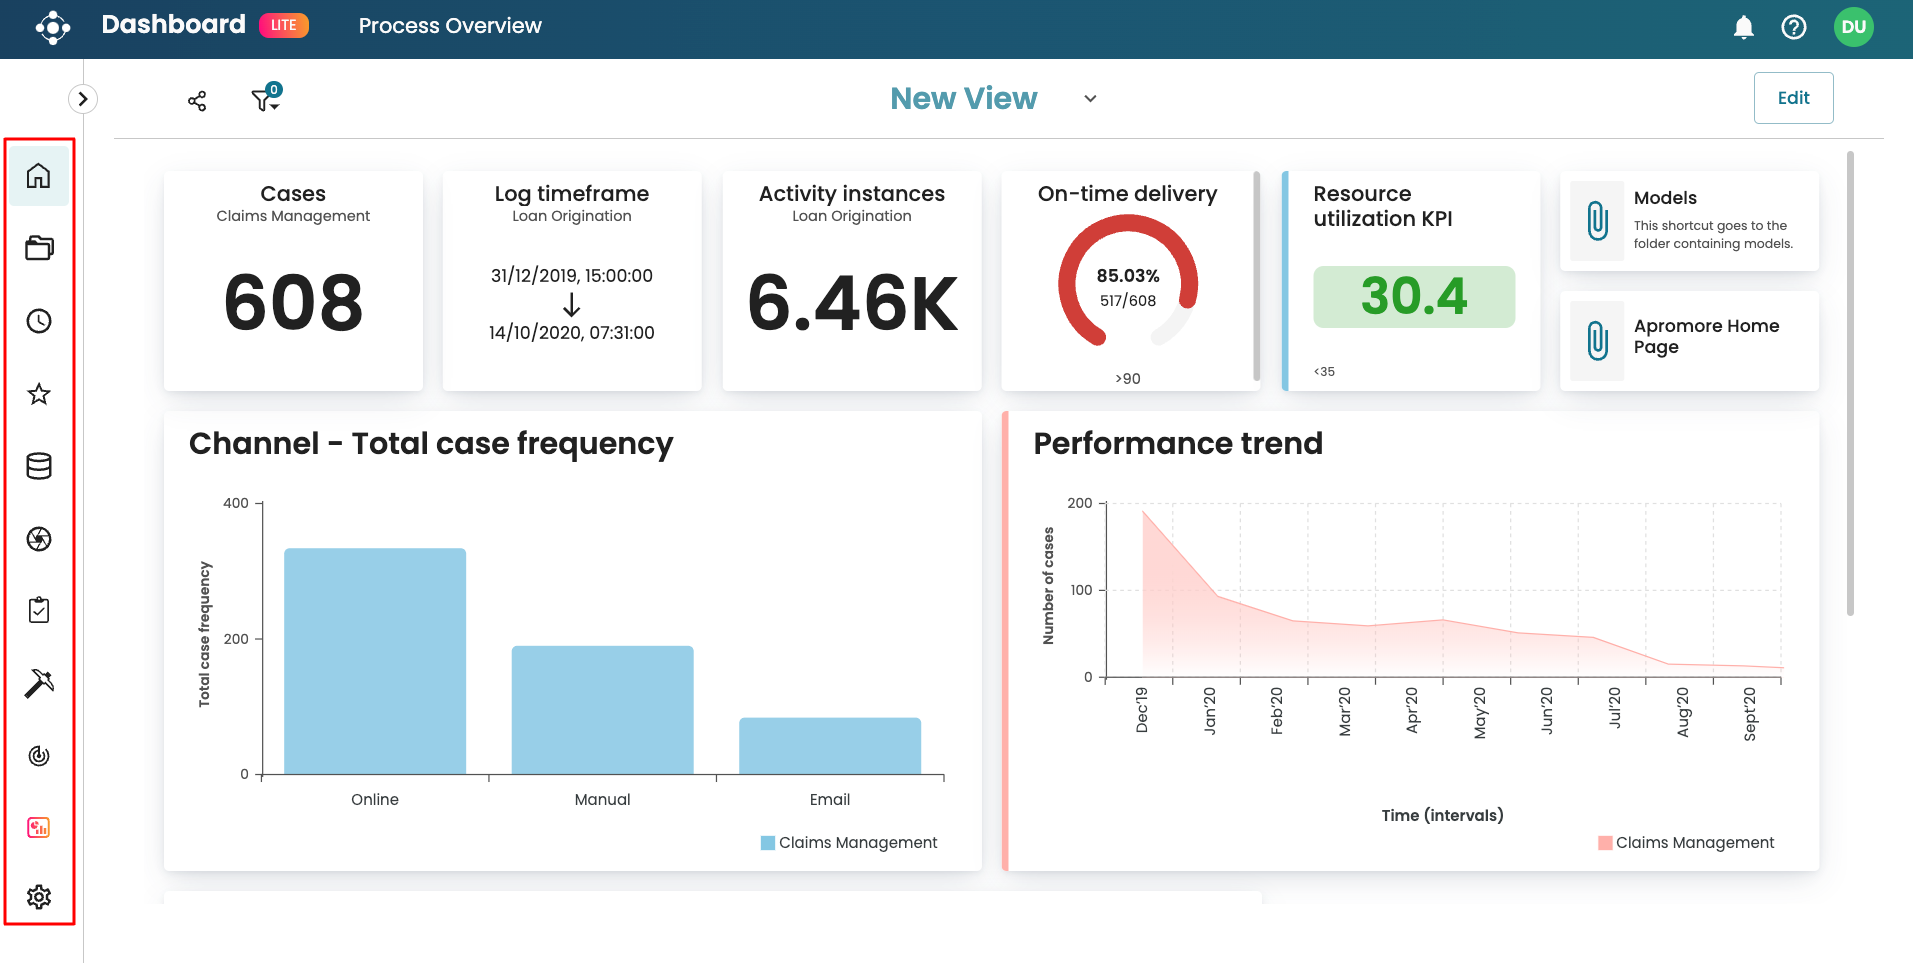
Task: Click the database icon in sidebar
Action: 39,466
